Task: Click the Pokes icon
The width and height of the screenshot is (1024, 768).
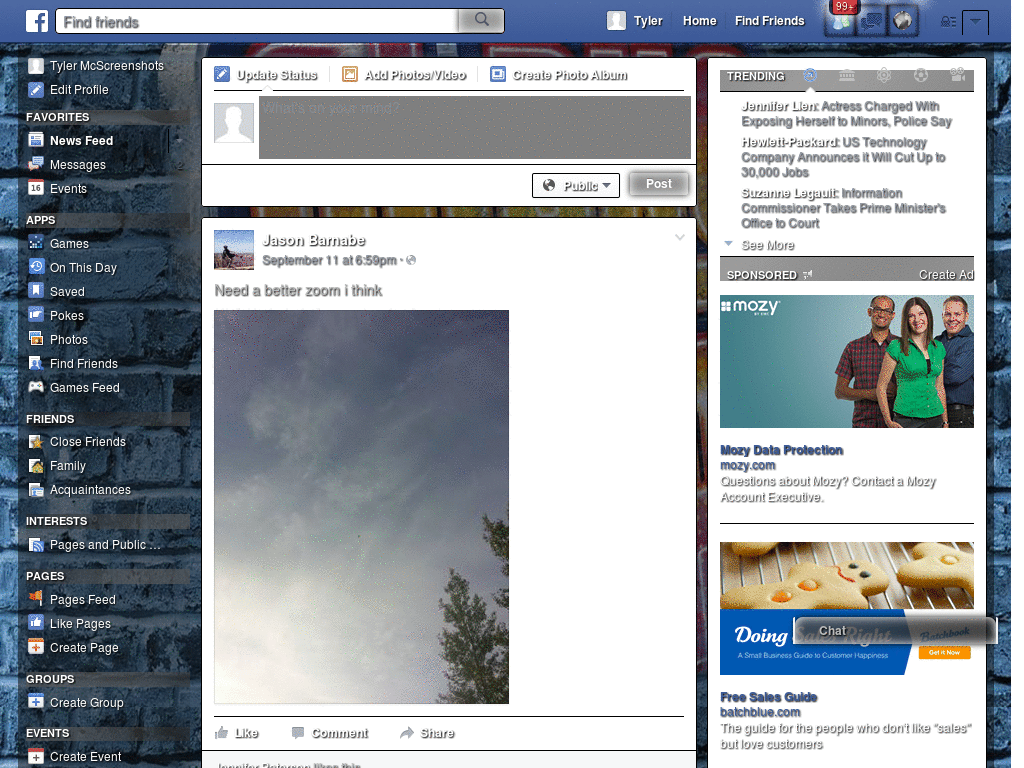Action: click(36, 315)
